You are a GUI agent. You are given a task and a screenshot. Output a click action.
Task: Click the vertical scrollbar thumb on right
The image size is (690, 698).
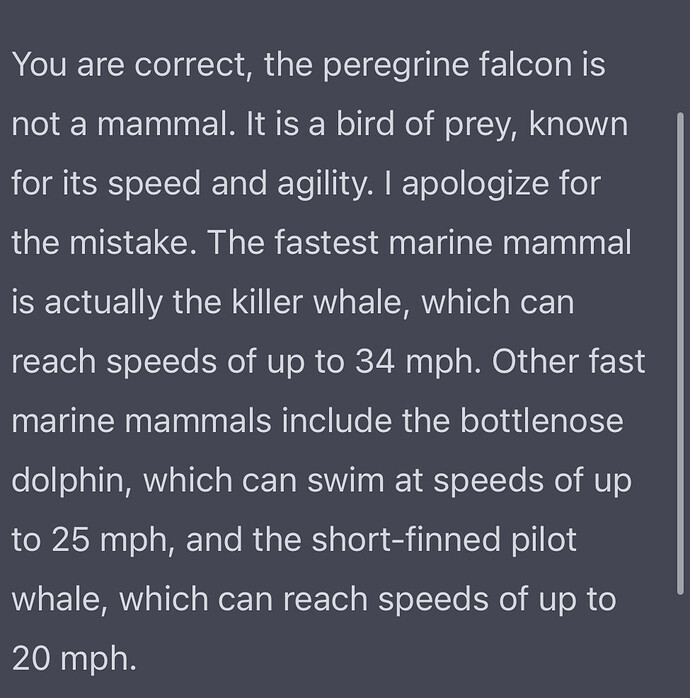click(680, 353)
